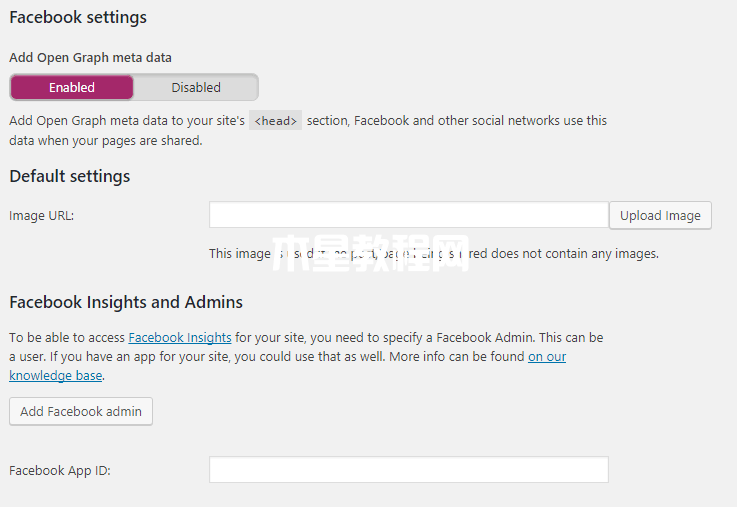The width and height of the screenshot is (737, 507).
Task: Click the "Add Open Graph meta data" label
Action: coord(90,57)
